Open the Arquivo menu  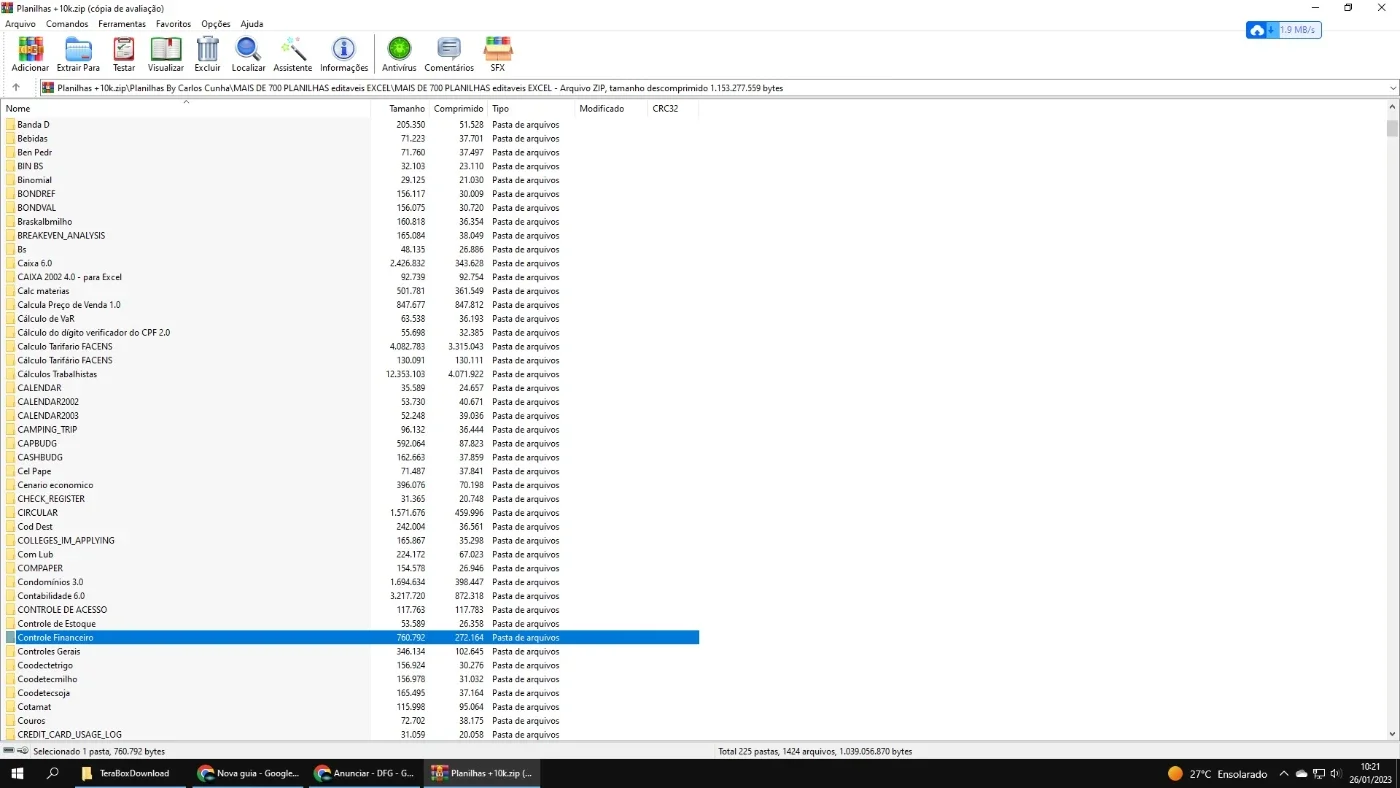20,24
